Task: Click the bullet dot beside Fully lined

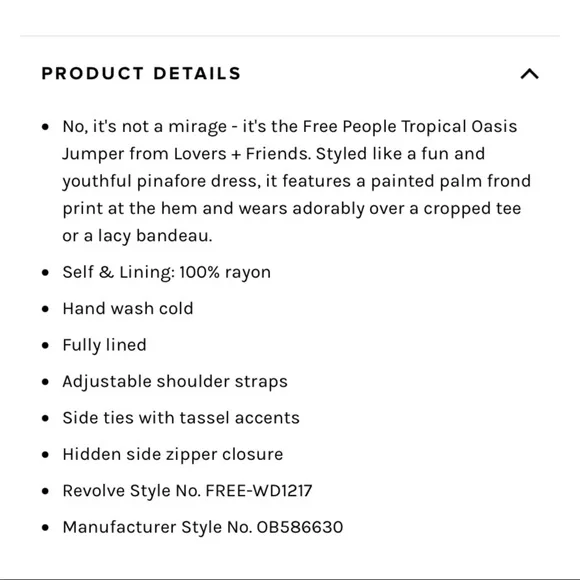Action: [x=45, y=345]
